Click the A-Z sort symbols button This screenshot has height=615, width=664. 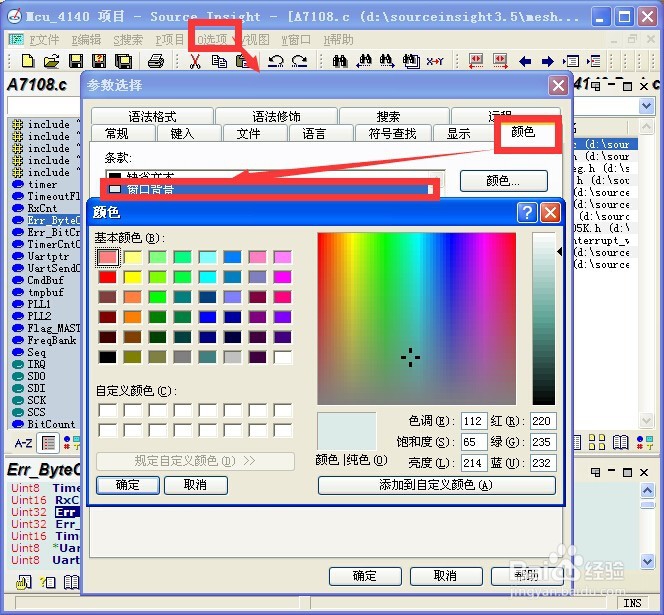[x=23, y=443]
